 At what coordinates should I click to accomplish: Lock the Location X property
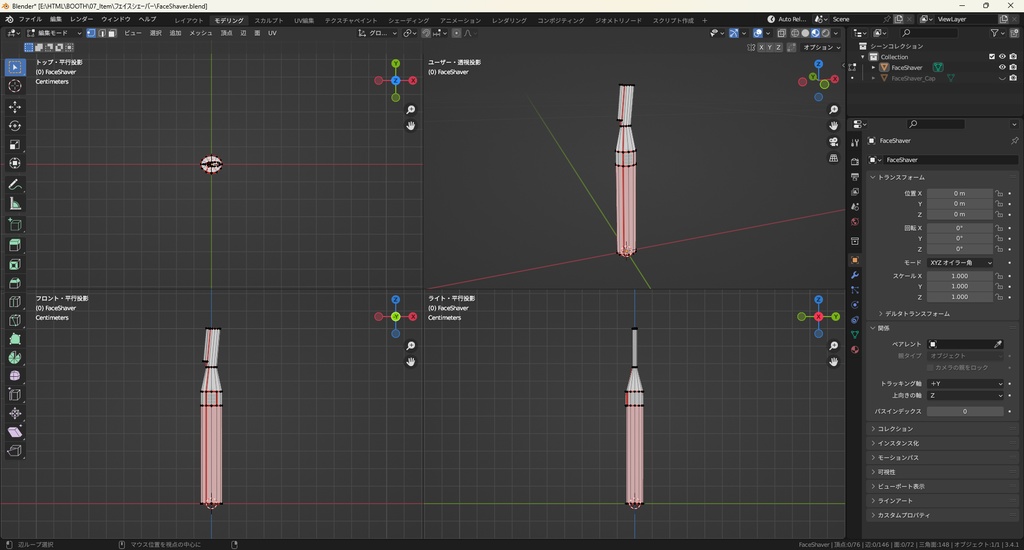tap(999, 193)
